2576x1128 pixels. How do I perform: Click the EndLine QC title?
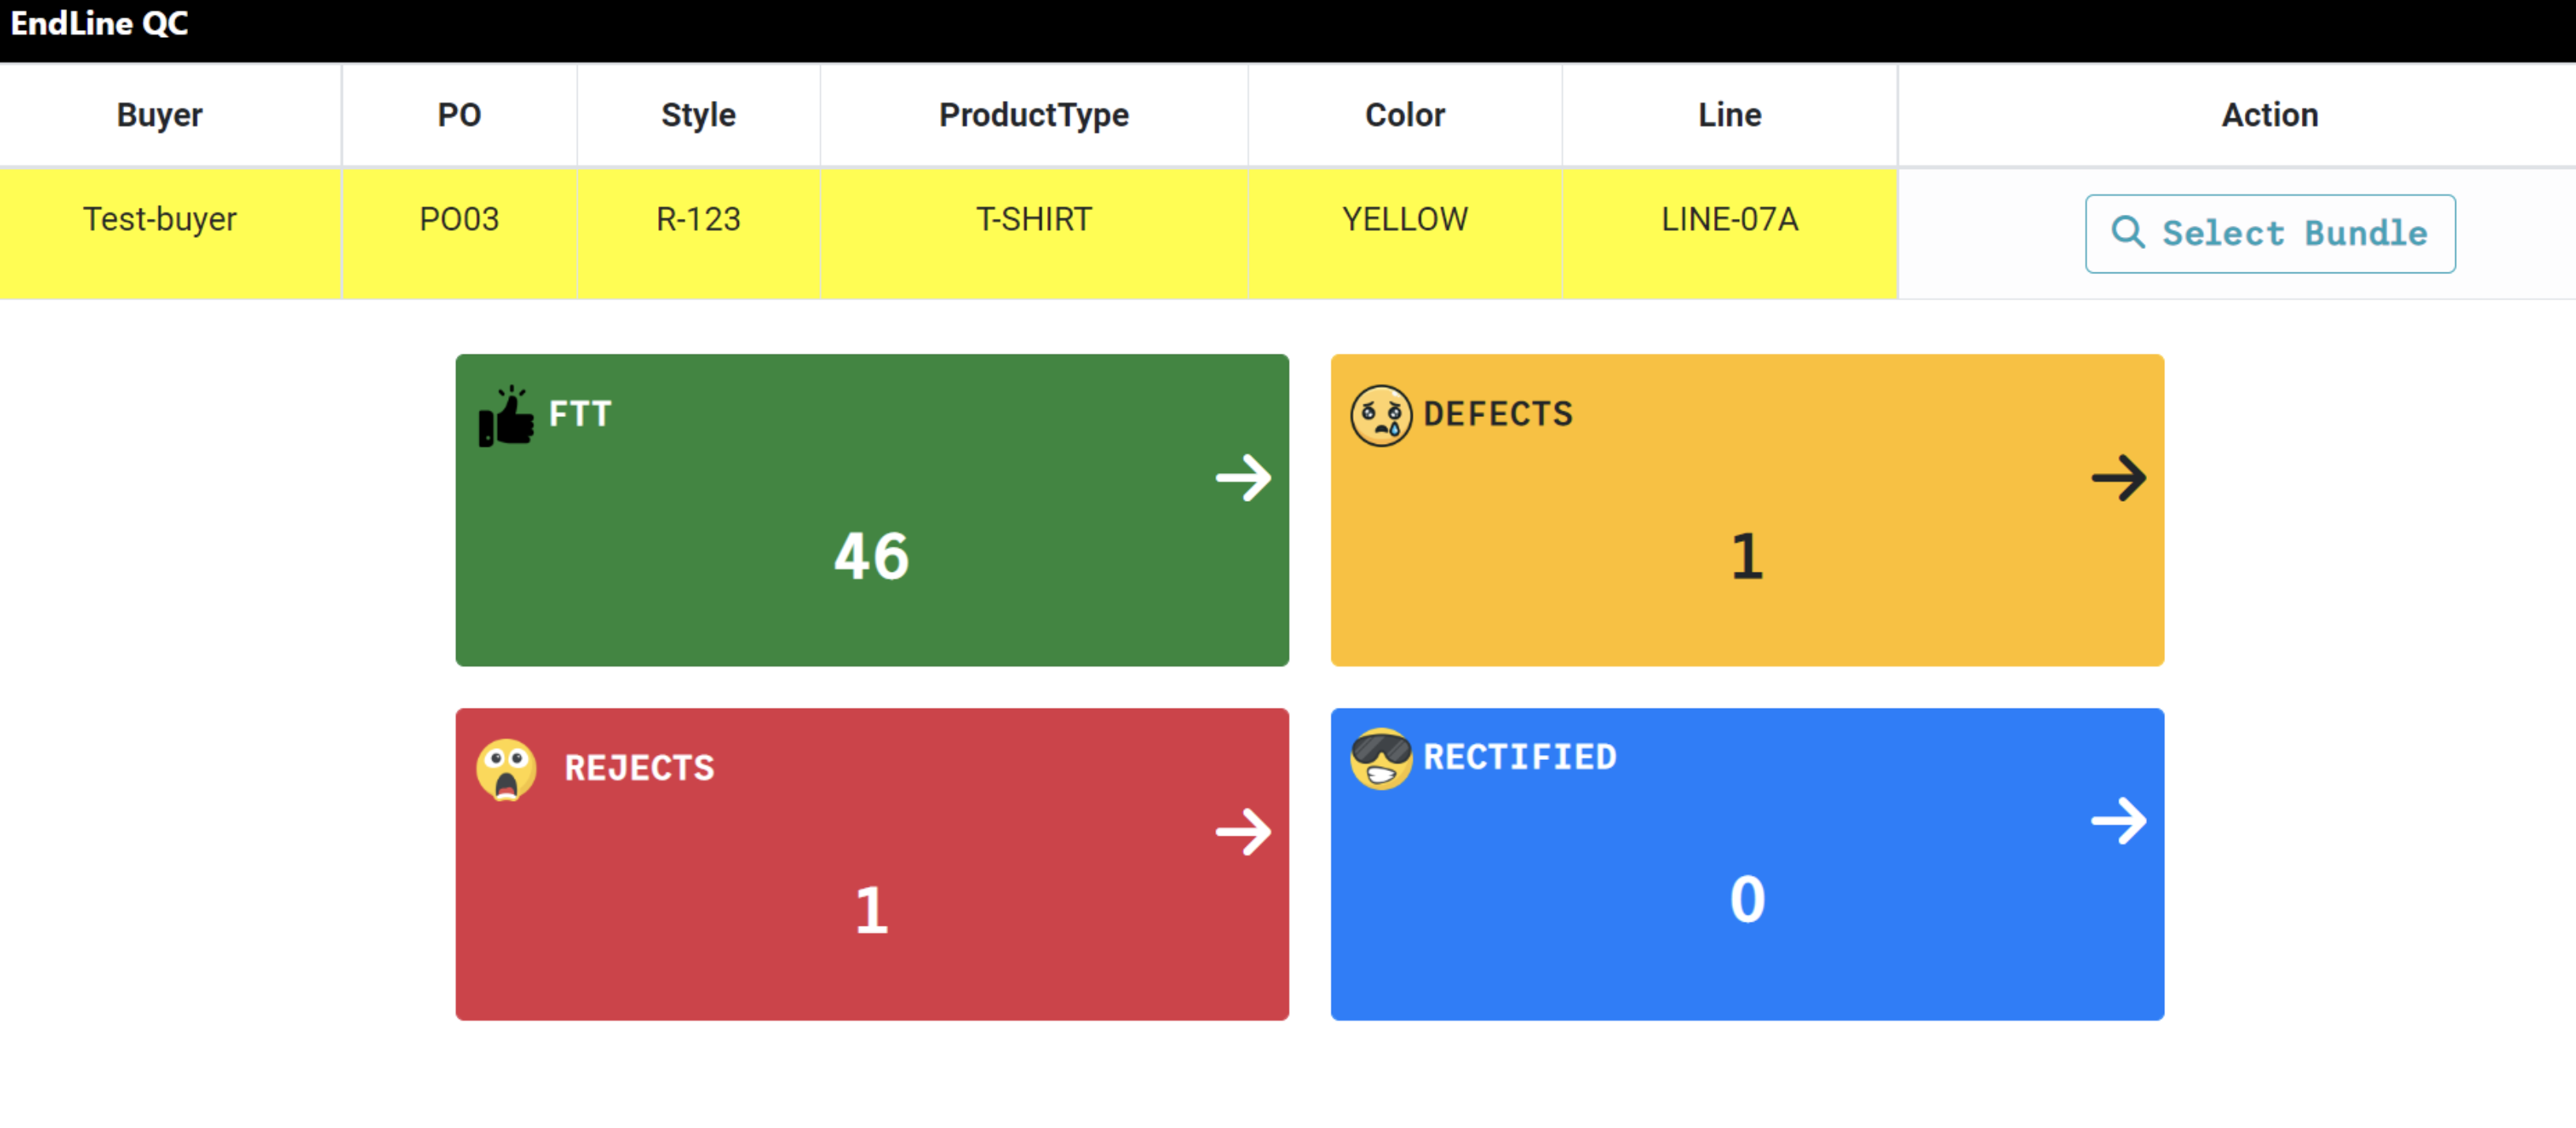(x=100, y=24)
